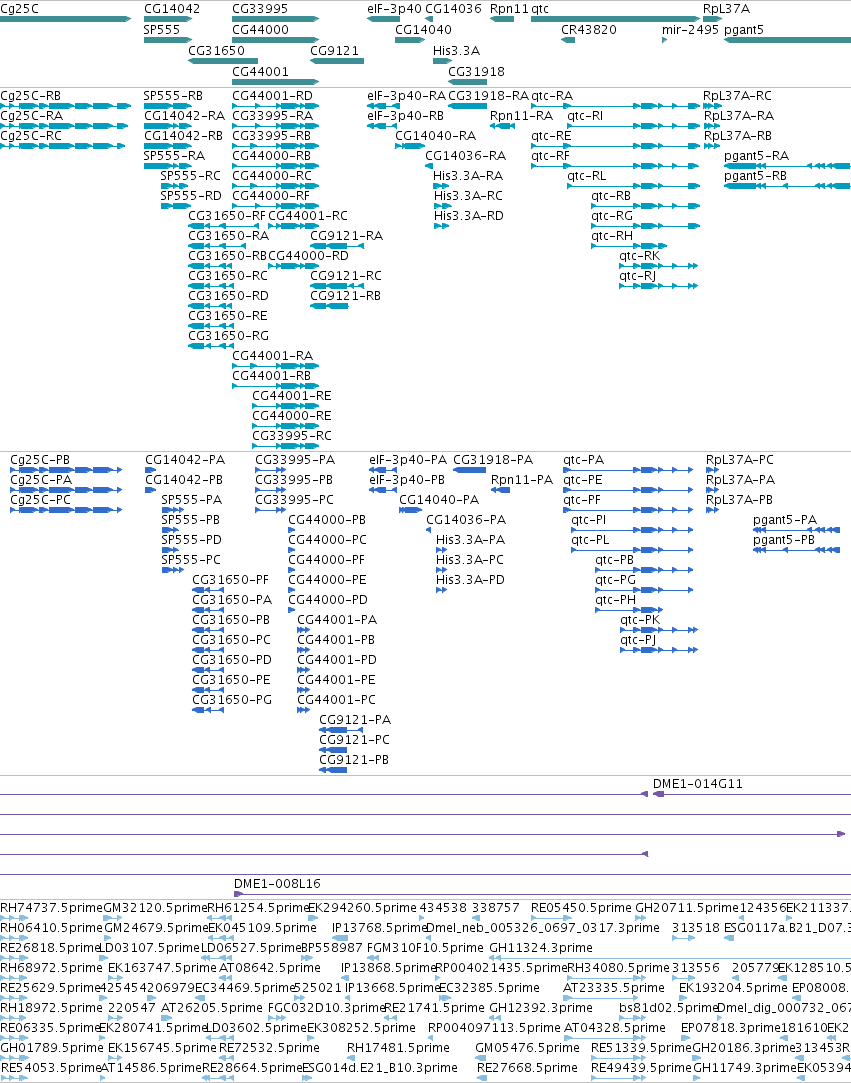This screenshot has height=1083, width=851.
Task: Select transcript Cg25C-RB
Action: (x=30, y=95)
